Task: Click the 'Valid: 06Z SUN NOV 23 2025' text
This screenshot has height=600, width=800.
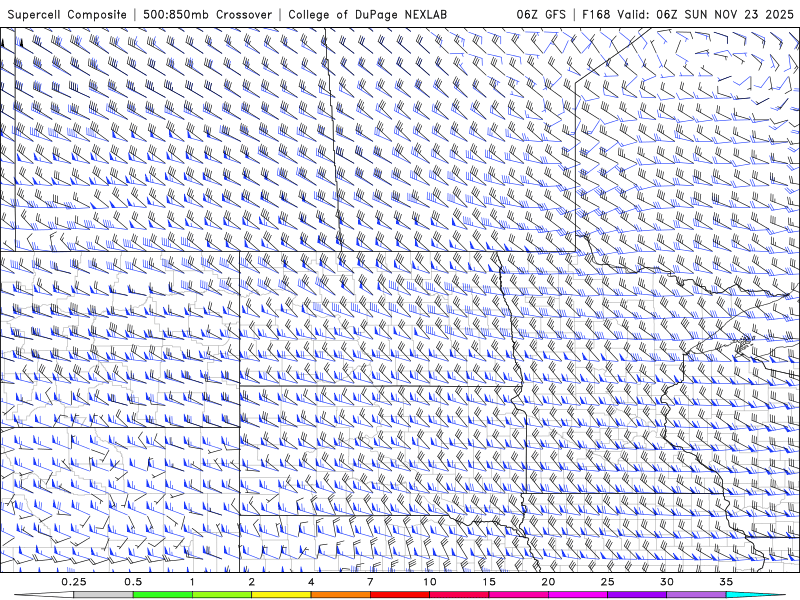Action: click(x=705, y=14)
